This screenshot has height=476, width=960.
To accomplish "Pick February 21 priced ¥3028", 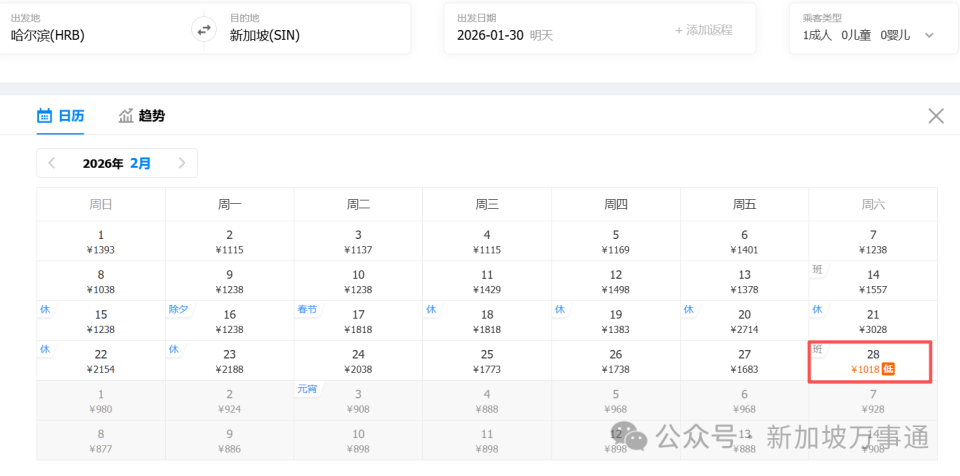I will tap(872, 320).
